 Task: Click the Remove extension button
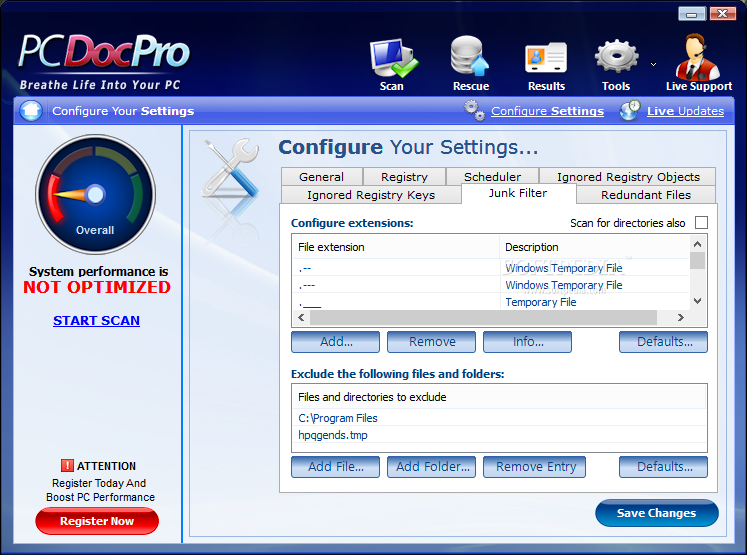[431, 342]
